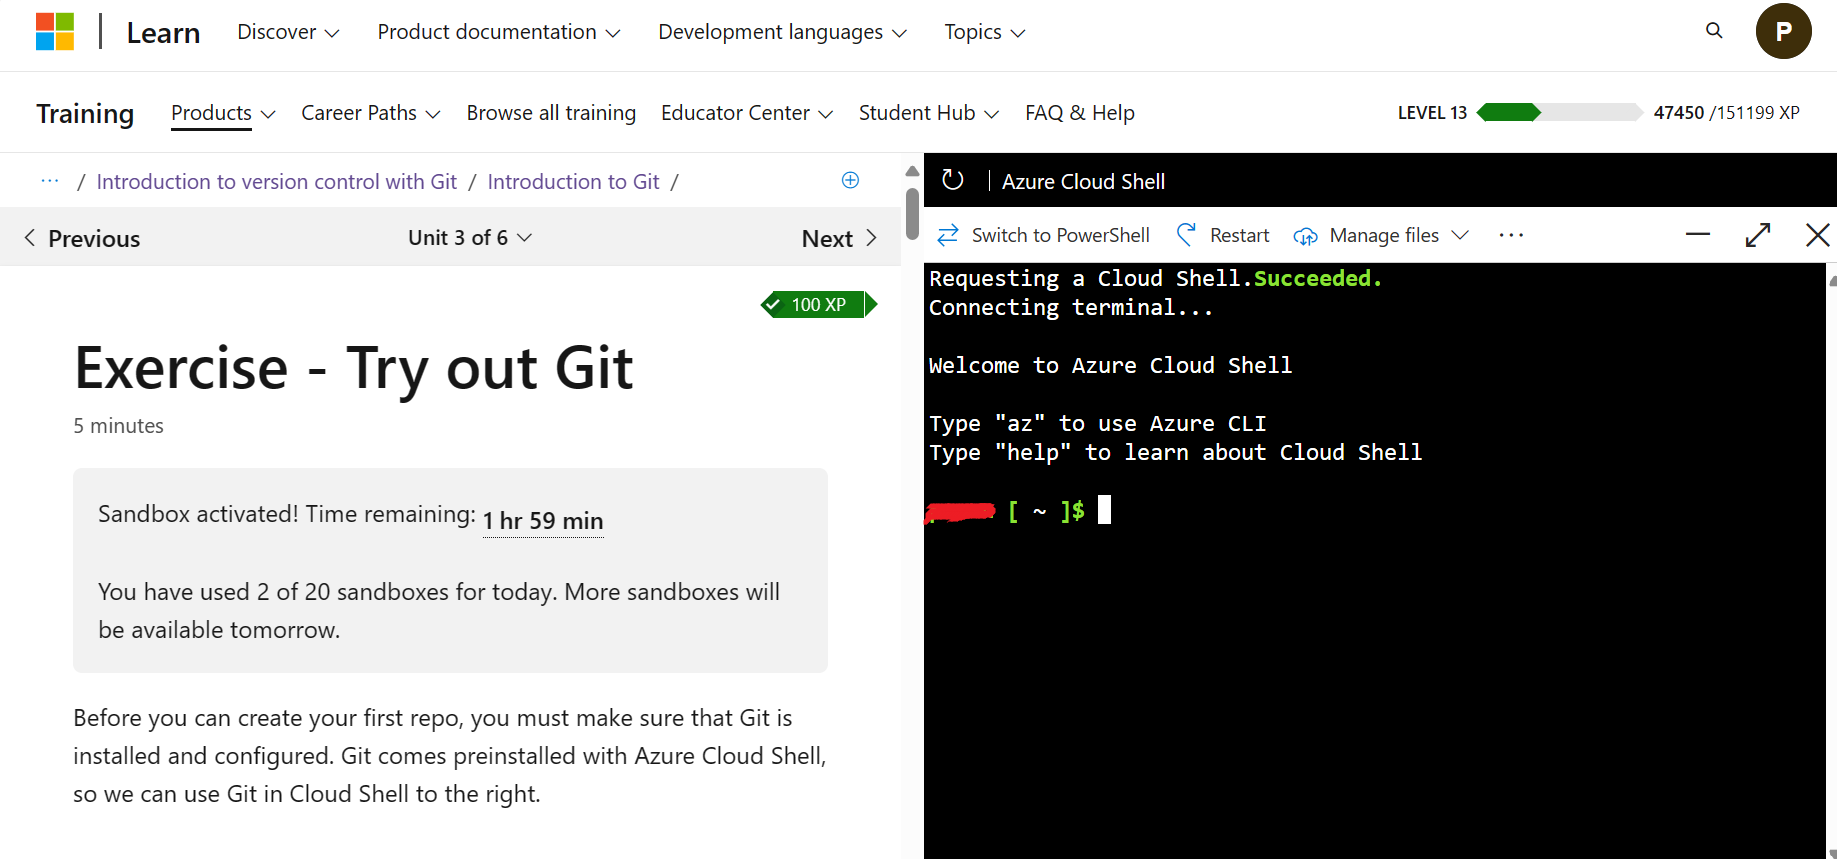Click the green Succeeded. text in terminal
Viewport: 1837px width, 859px height.
[x=1318, y=278]
